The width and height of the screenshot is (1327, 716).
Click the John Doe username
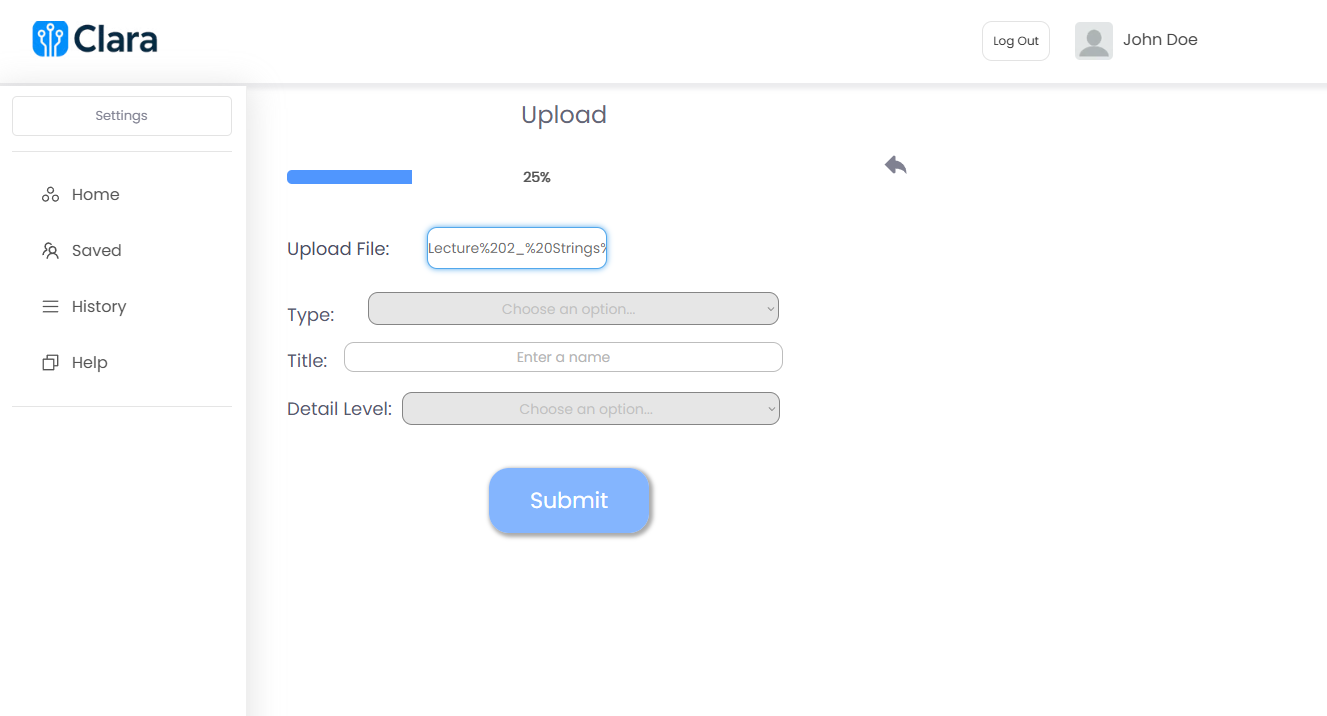pos(1160,40)
